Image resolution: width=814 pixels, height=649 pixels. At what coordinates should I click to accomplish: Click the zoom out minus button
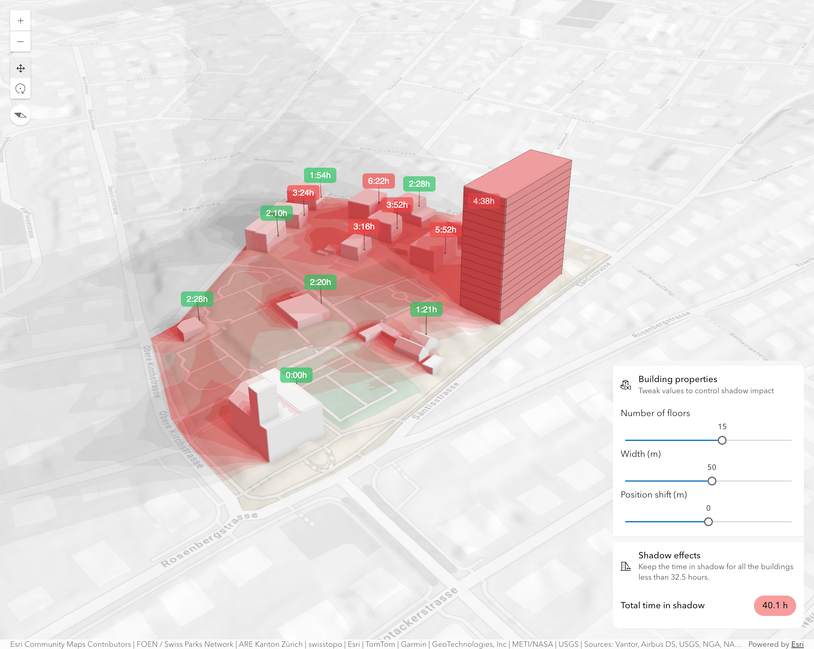point(21,42)
